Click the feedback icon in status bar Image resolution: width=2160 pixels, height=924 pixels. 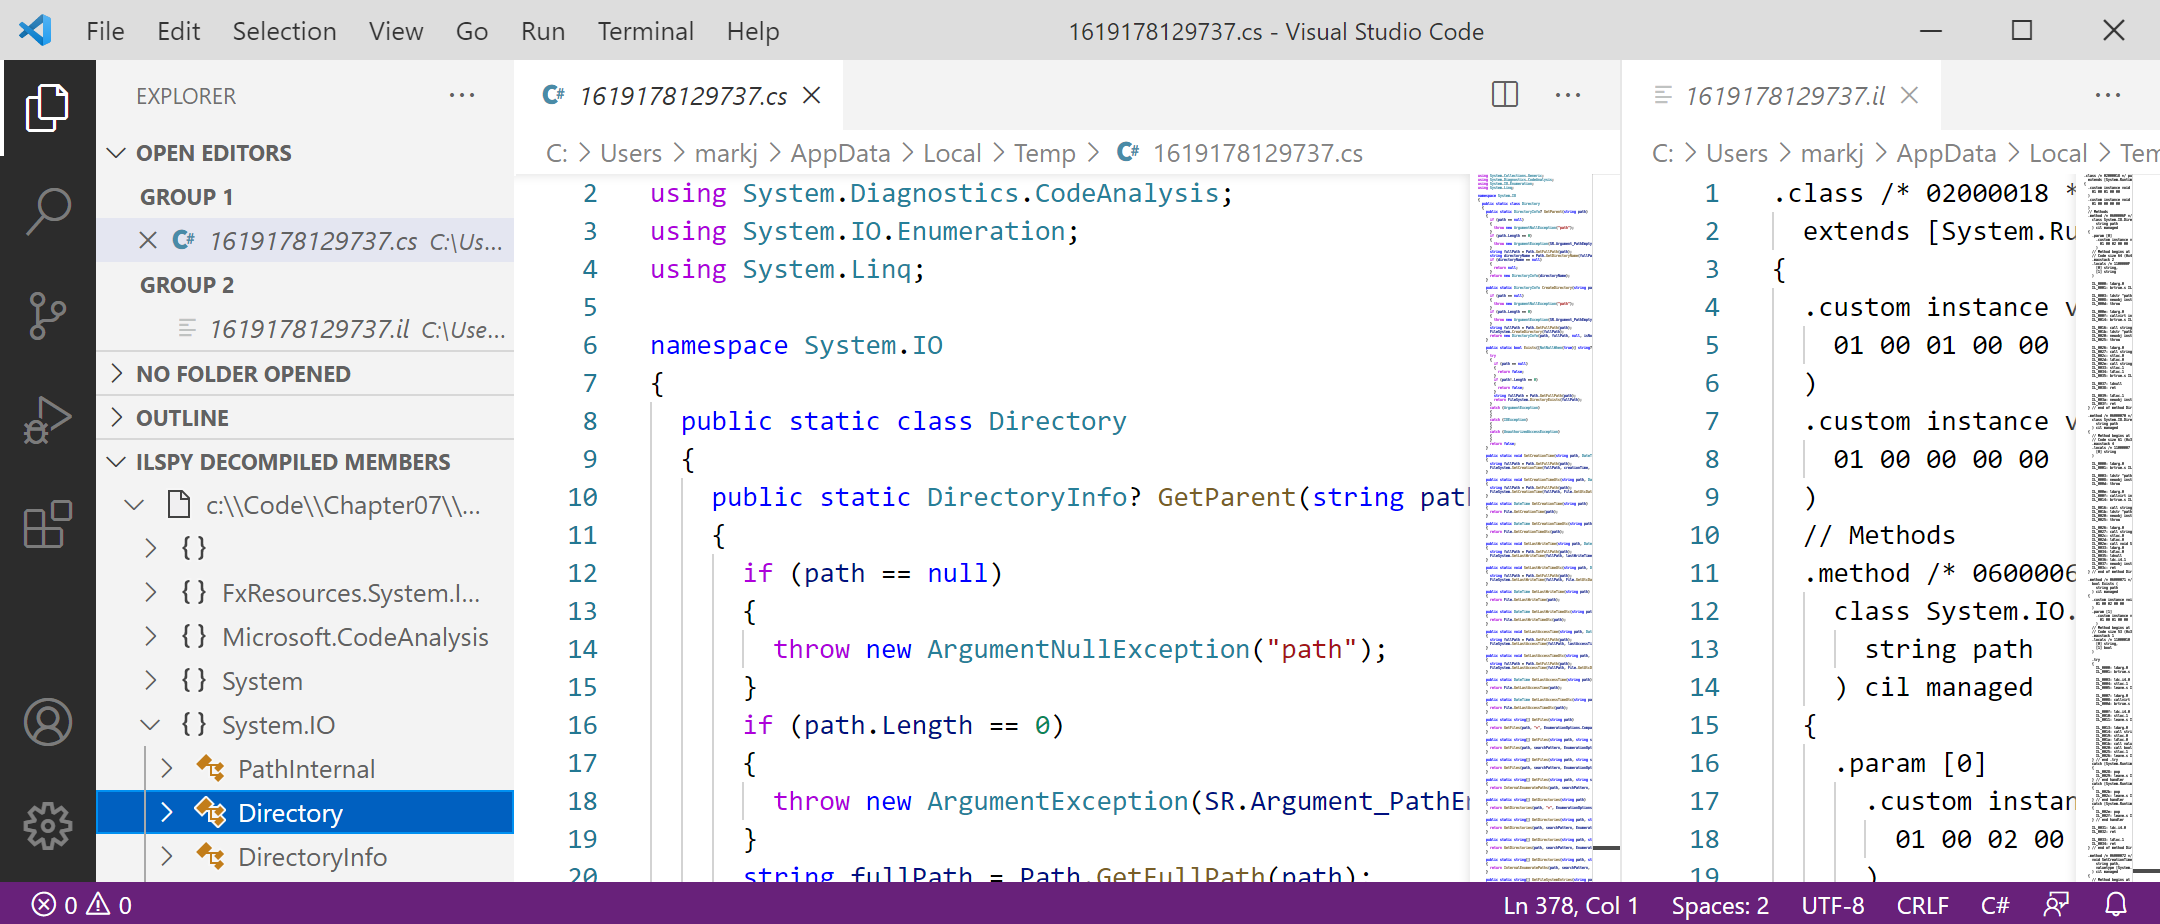point(2056,905)
